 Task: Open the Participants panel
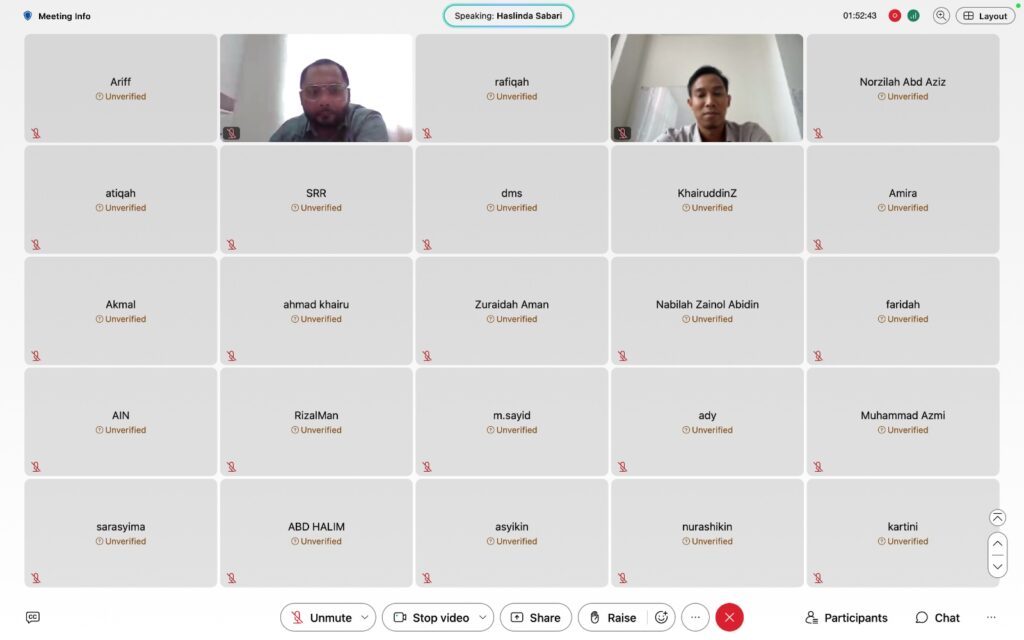(x=846, y=617)
